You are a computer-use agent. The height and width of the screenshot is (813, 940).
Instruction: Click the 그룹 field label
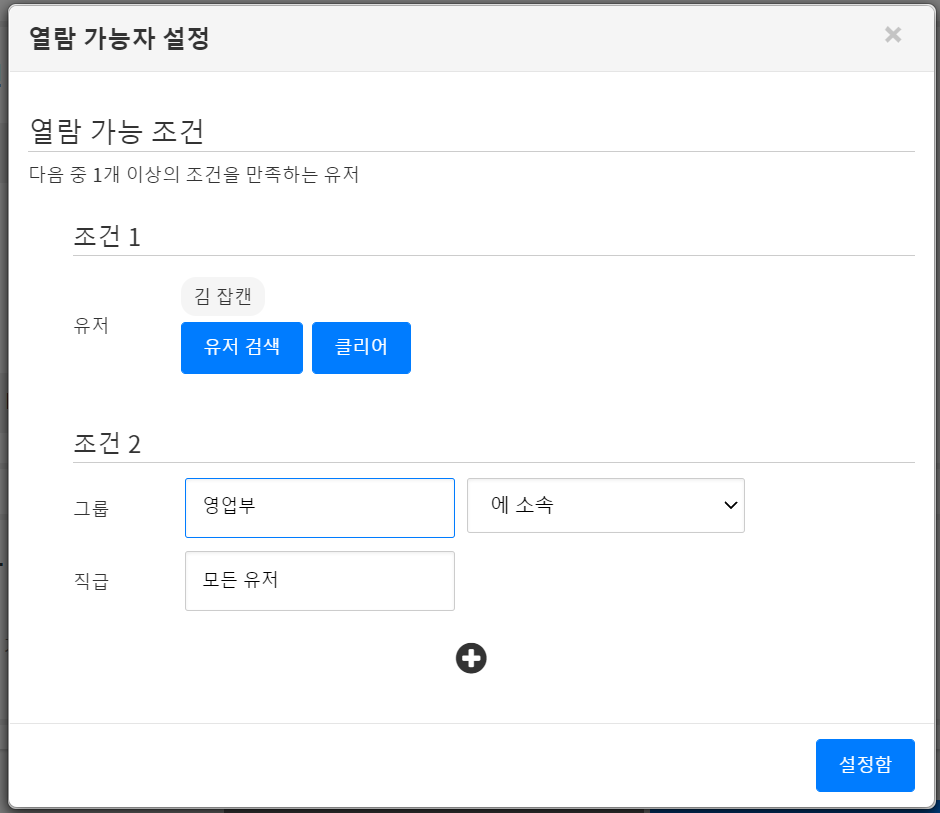[90, 509]
